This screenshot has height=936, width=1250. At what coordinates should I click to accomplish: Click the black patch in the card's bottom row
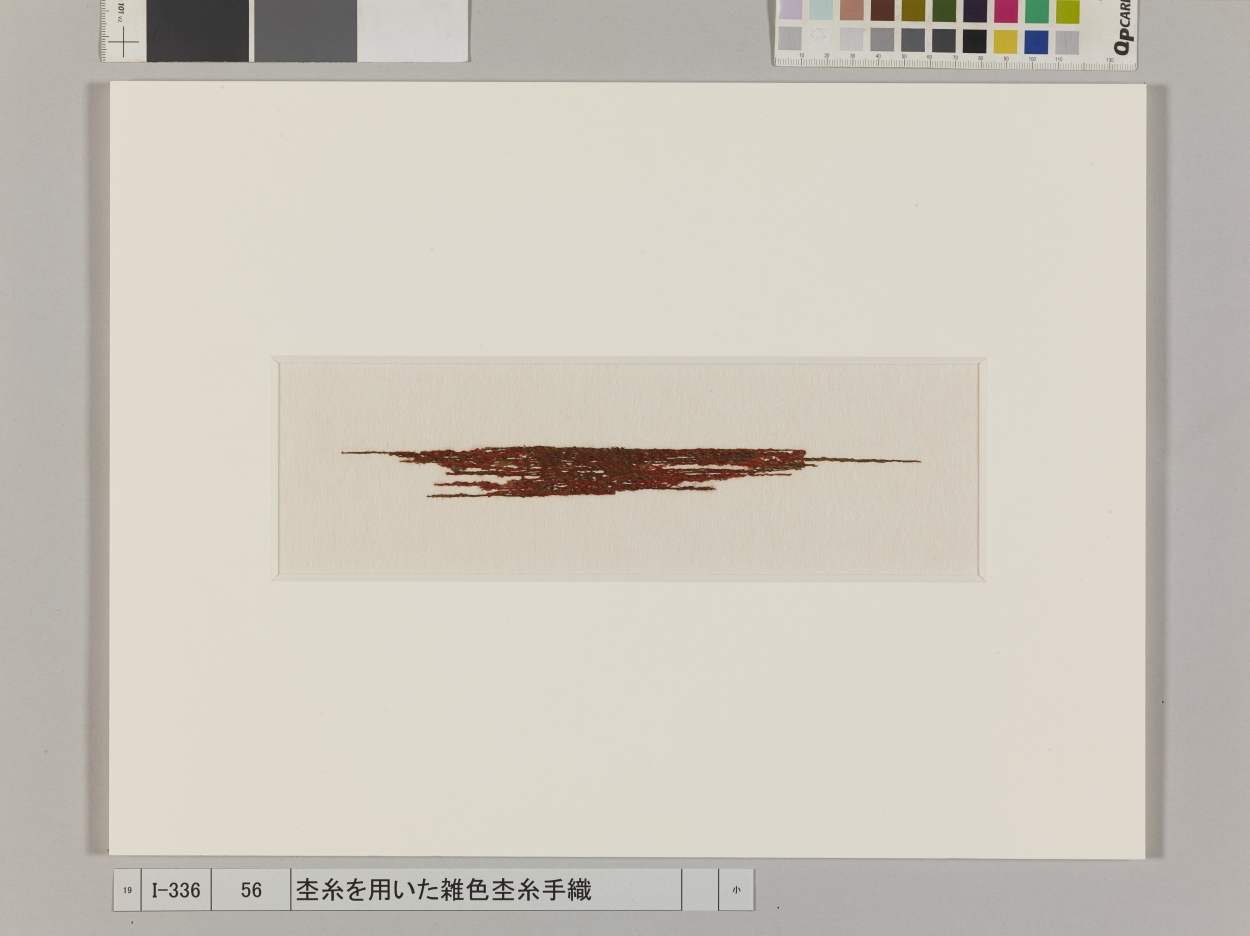pos(975,41)
